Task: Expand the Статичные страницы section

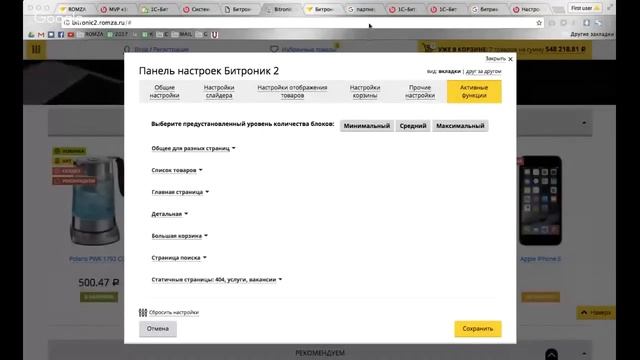Action: coord(217,280)
